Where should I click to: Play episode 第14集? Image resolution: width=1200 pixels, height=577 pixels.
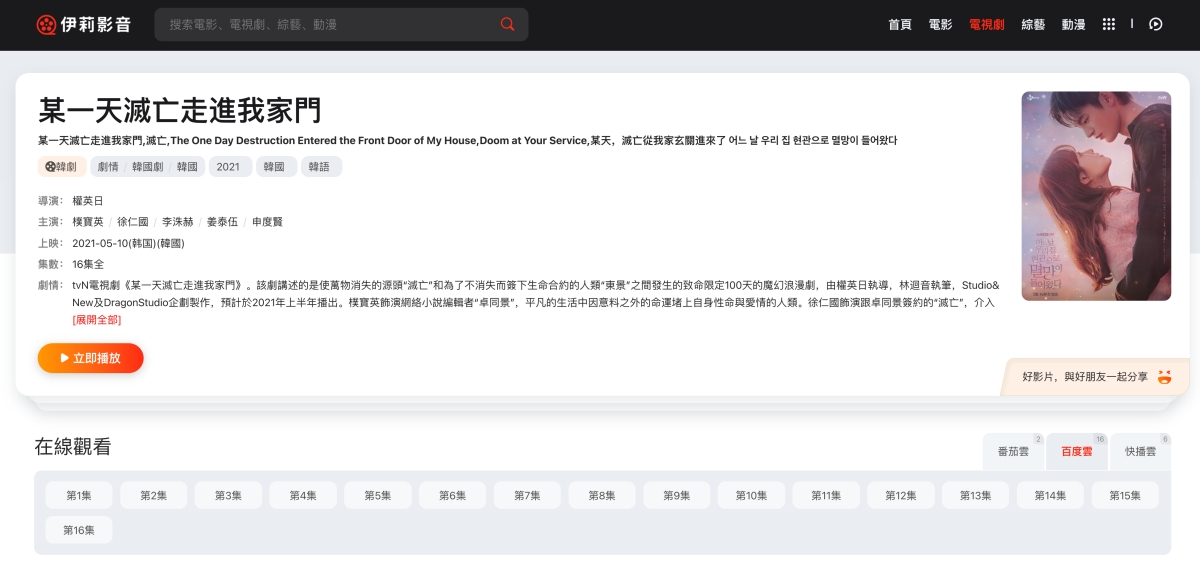click(1051, 495)
